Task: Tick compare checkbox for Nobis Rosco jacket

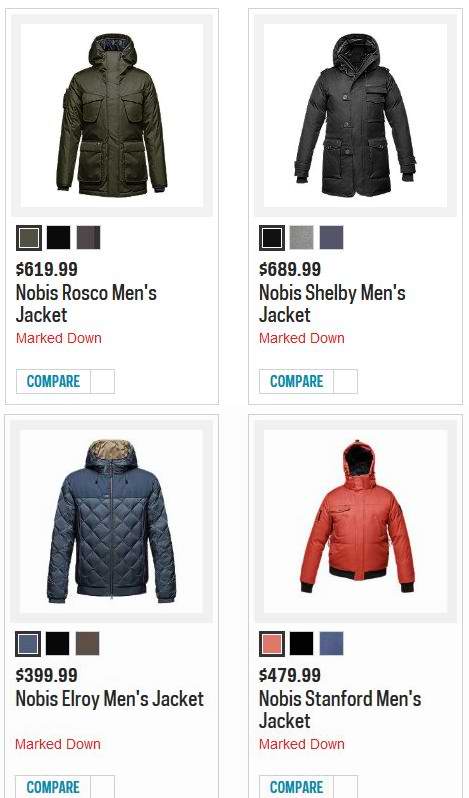Action: click(102, 381)
